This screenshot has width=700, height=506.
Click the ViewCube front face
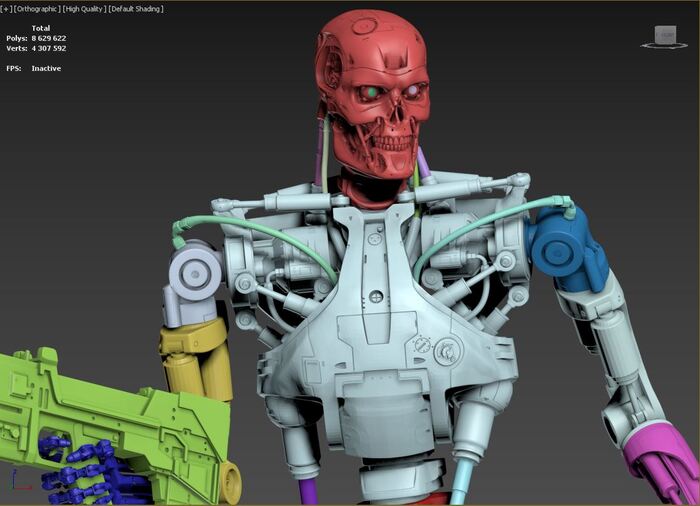click(665, 36)
